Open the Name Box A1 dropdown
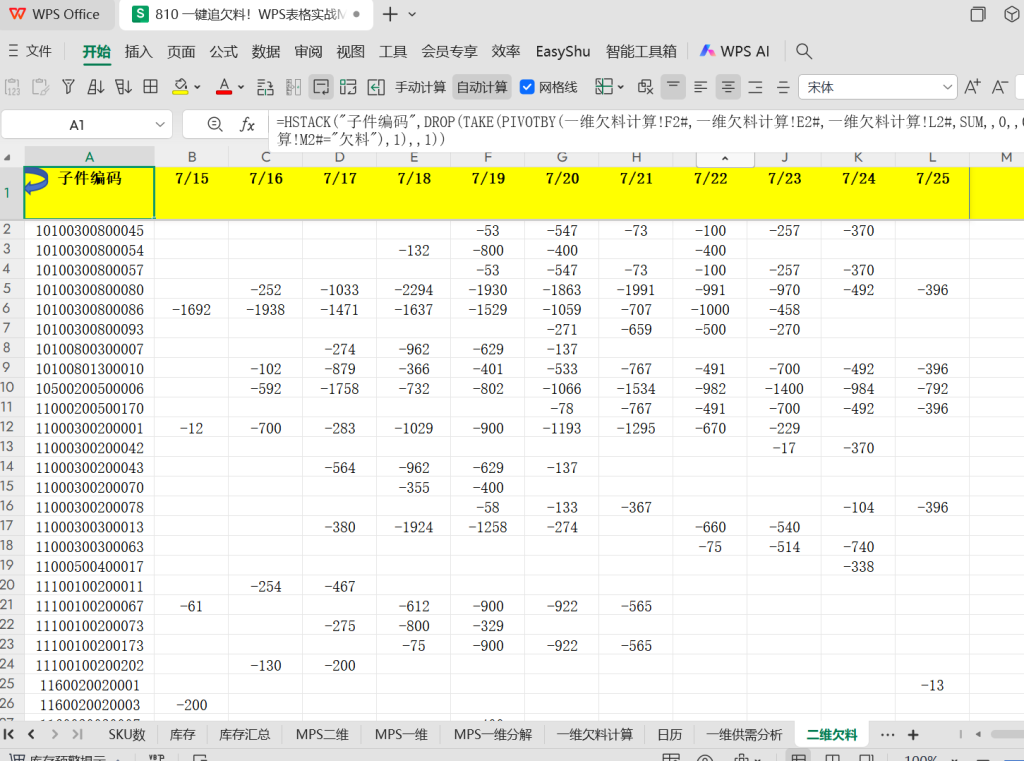 pyautogui.click(x=159, y=124)
